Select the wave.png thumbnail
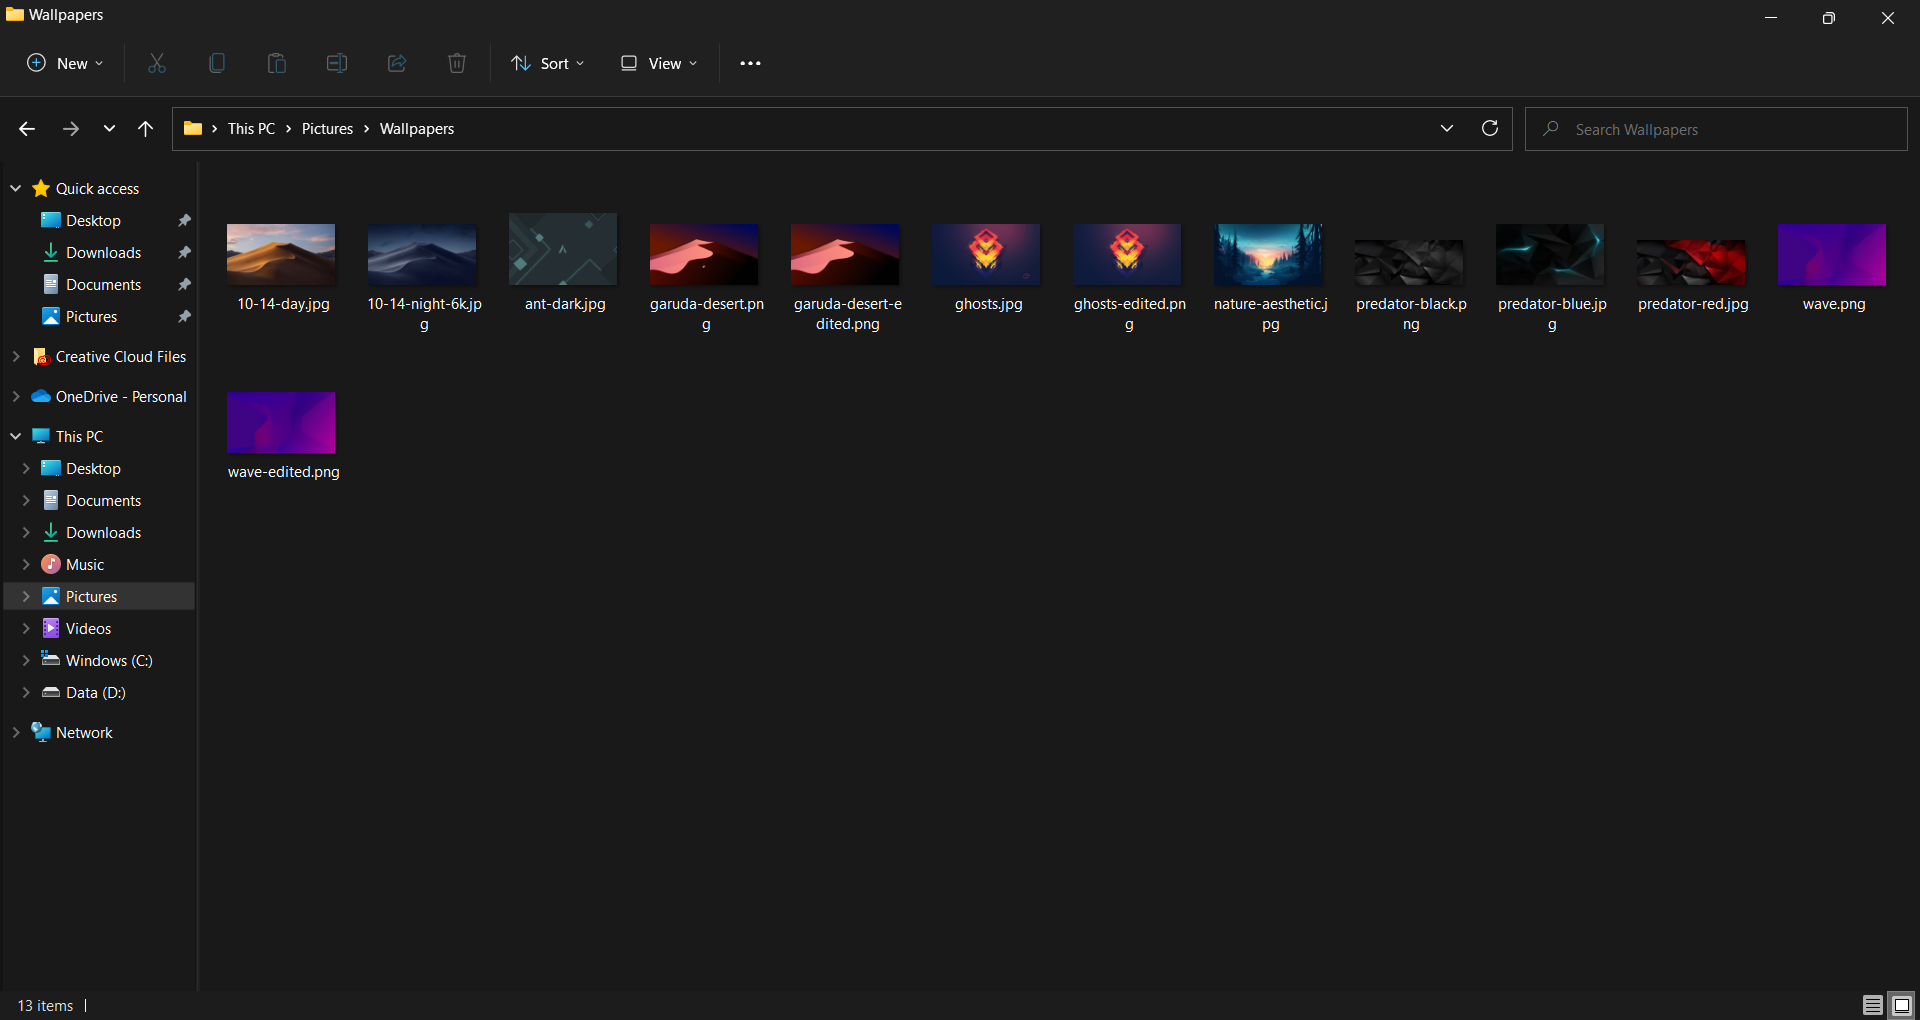Image resolution: width=1920 pixels, height=1020 pixels. (x=1832, y=254)
